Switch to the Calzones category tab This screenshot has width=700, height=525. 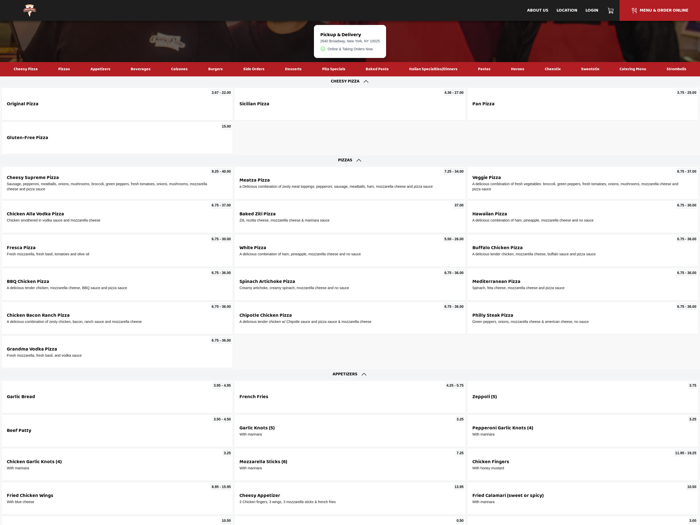[179, 69]
